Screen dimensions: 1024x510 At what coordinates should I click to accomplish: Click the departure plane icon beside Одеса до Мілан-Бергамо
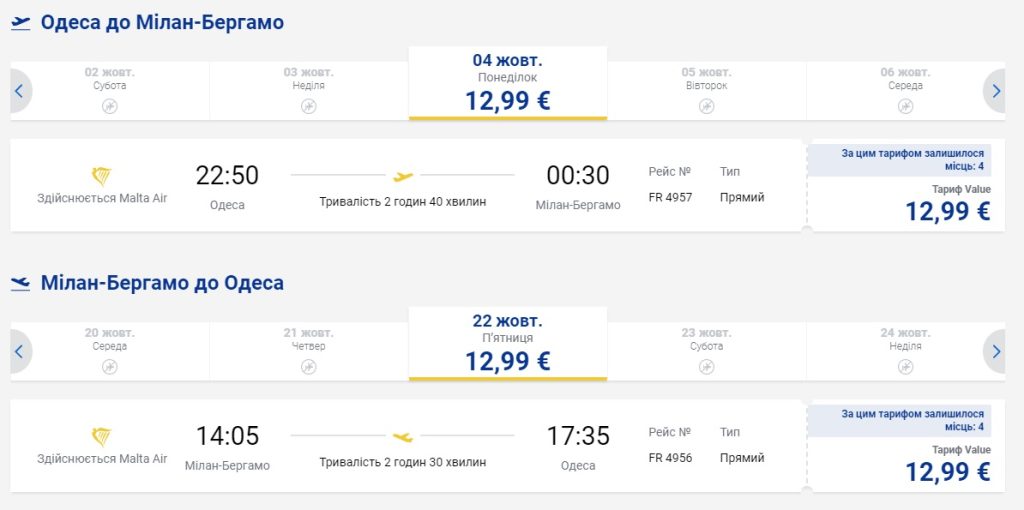[21, 23]
